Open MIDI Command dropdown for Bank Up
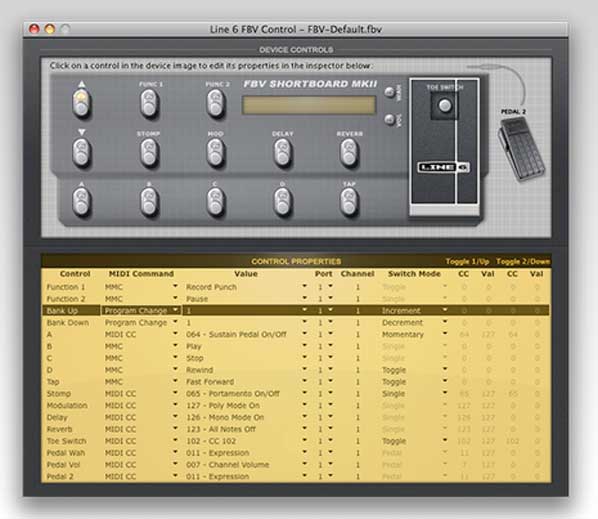The image size is (598, 519). (x=175, y=310)
